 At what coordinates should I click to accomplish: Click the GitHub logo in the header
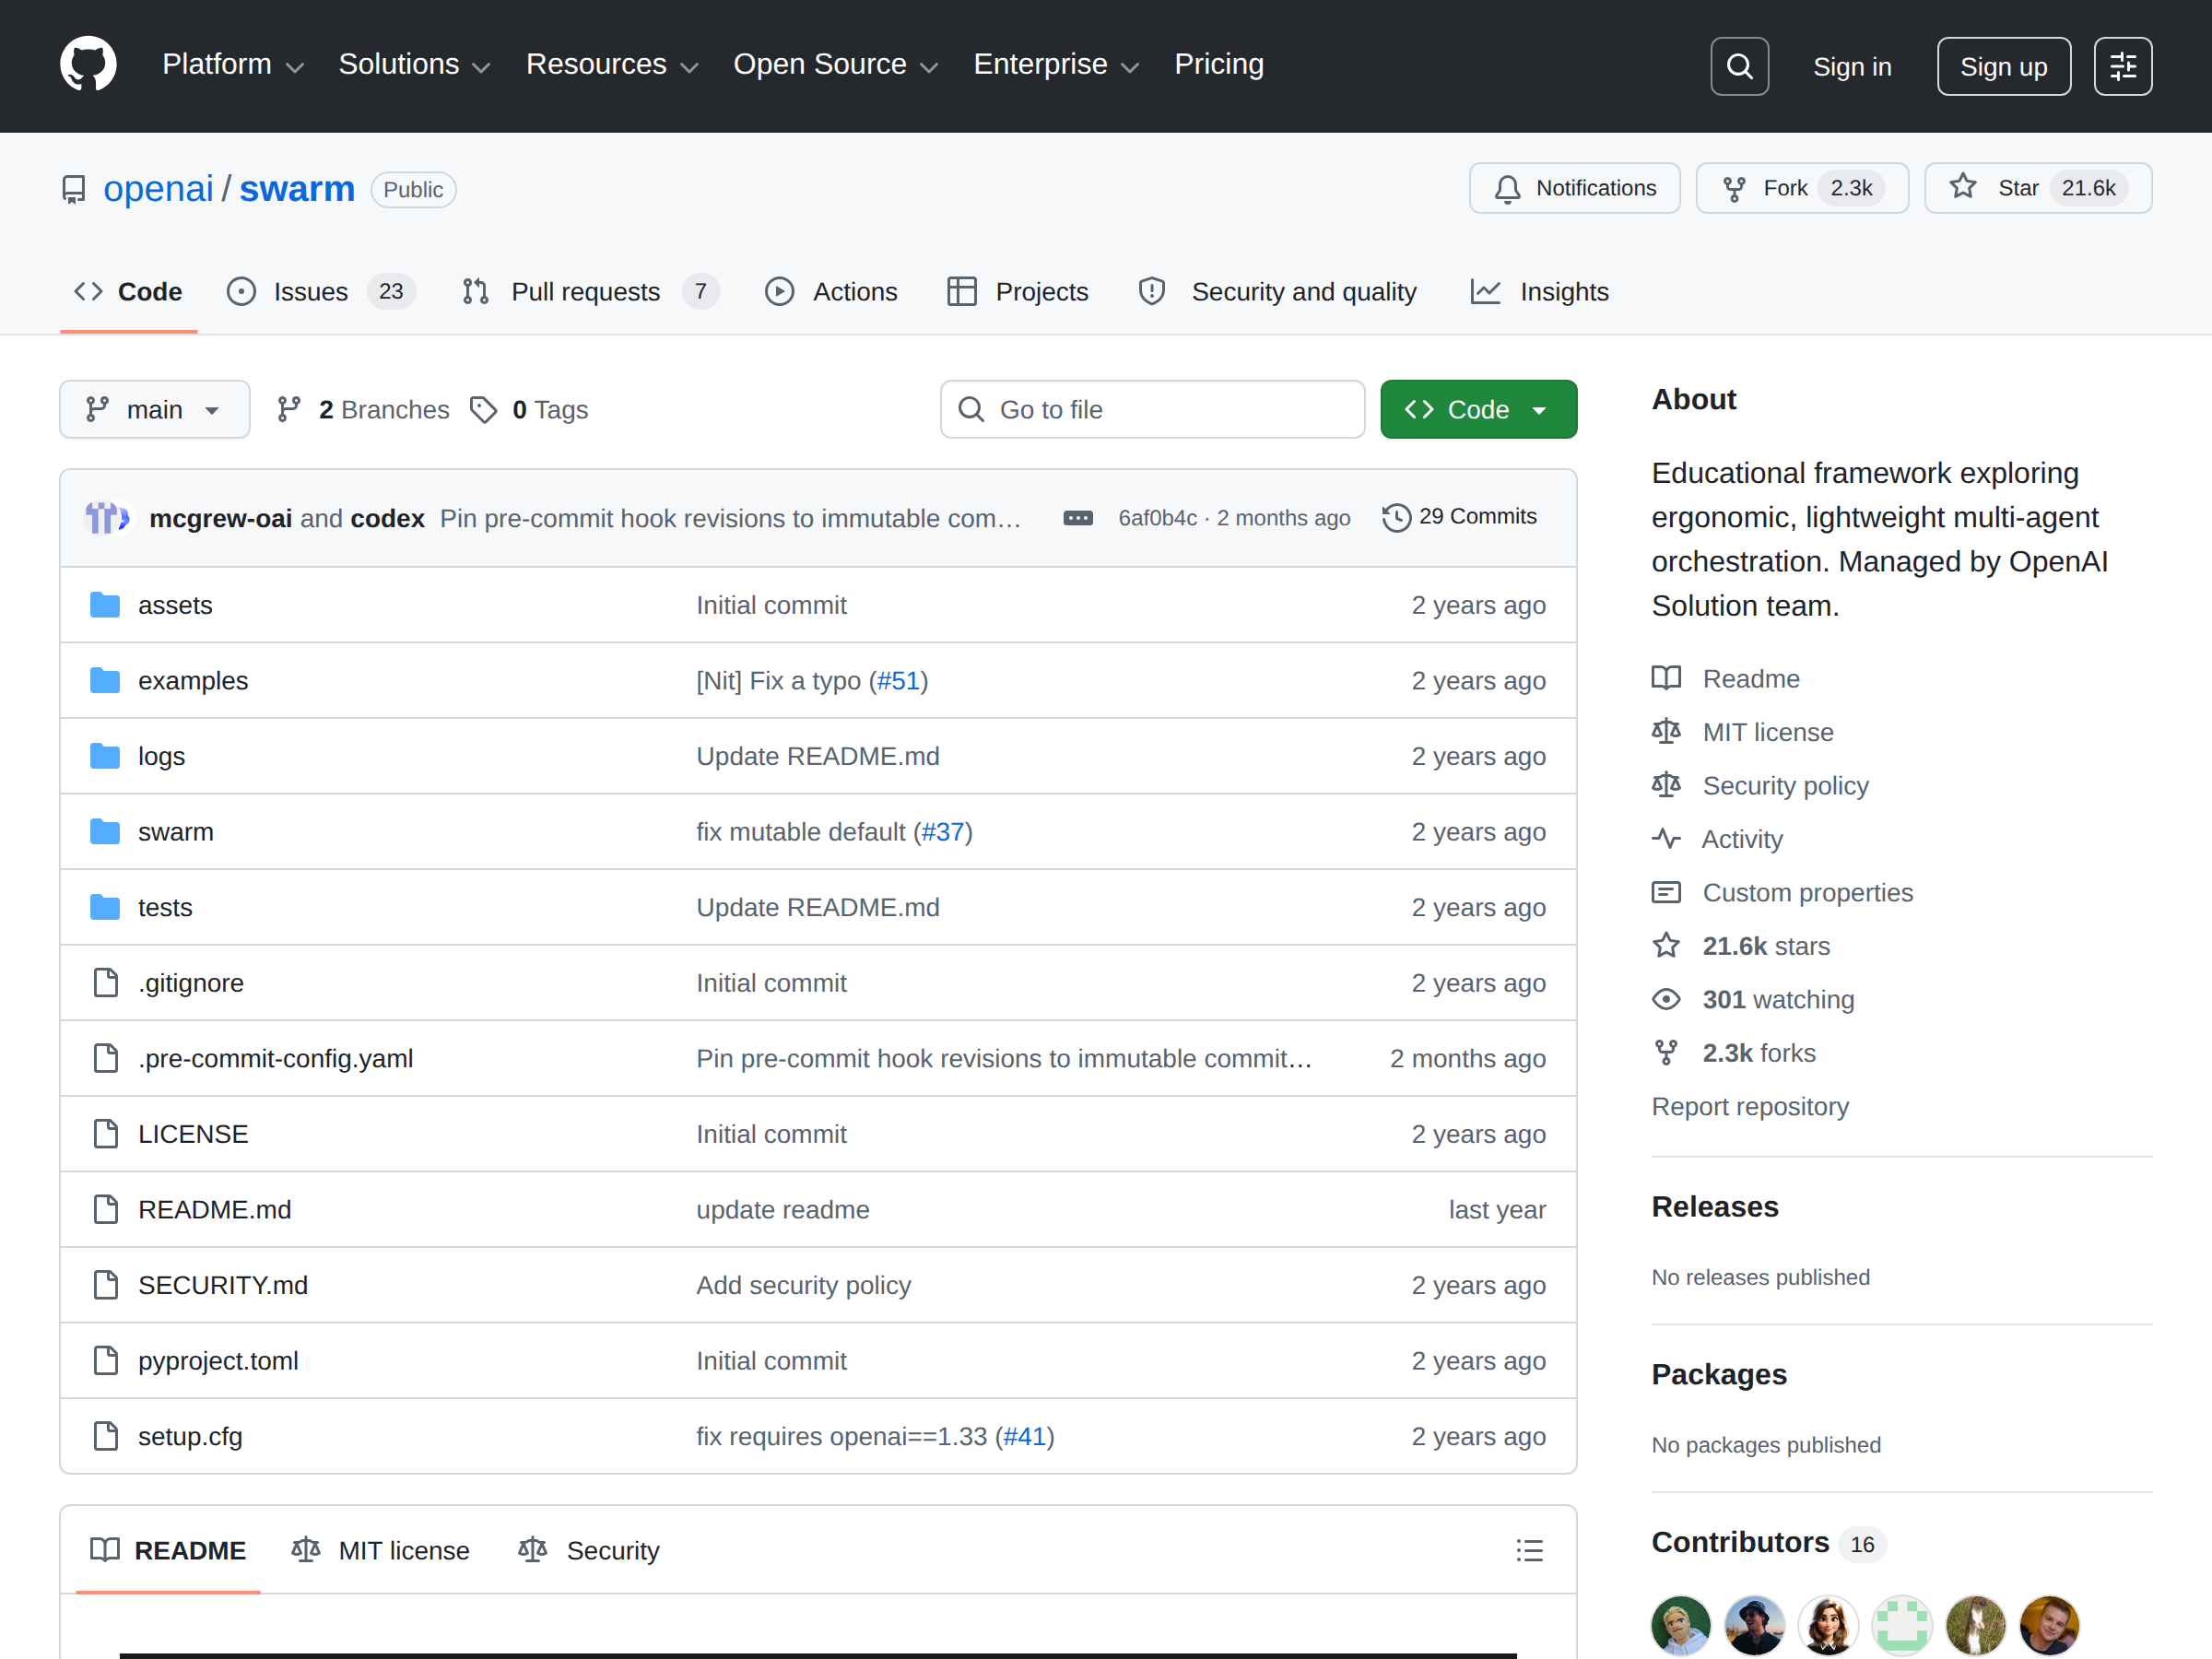coord(88,65)
